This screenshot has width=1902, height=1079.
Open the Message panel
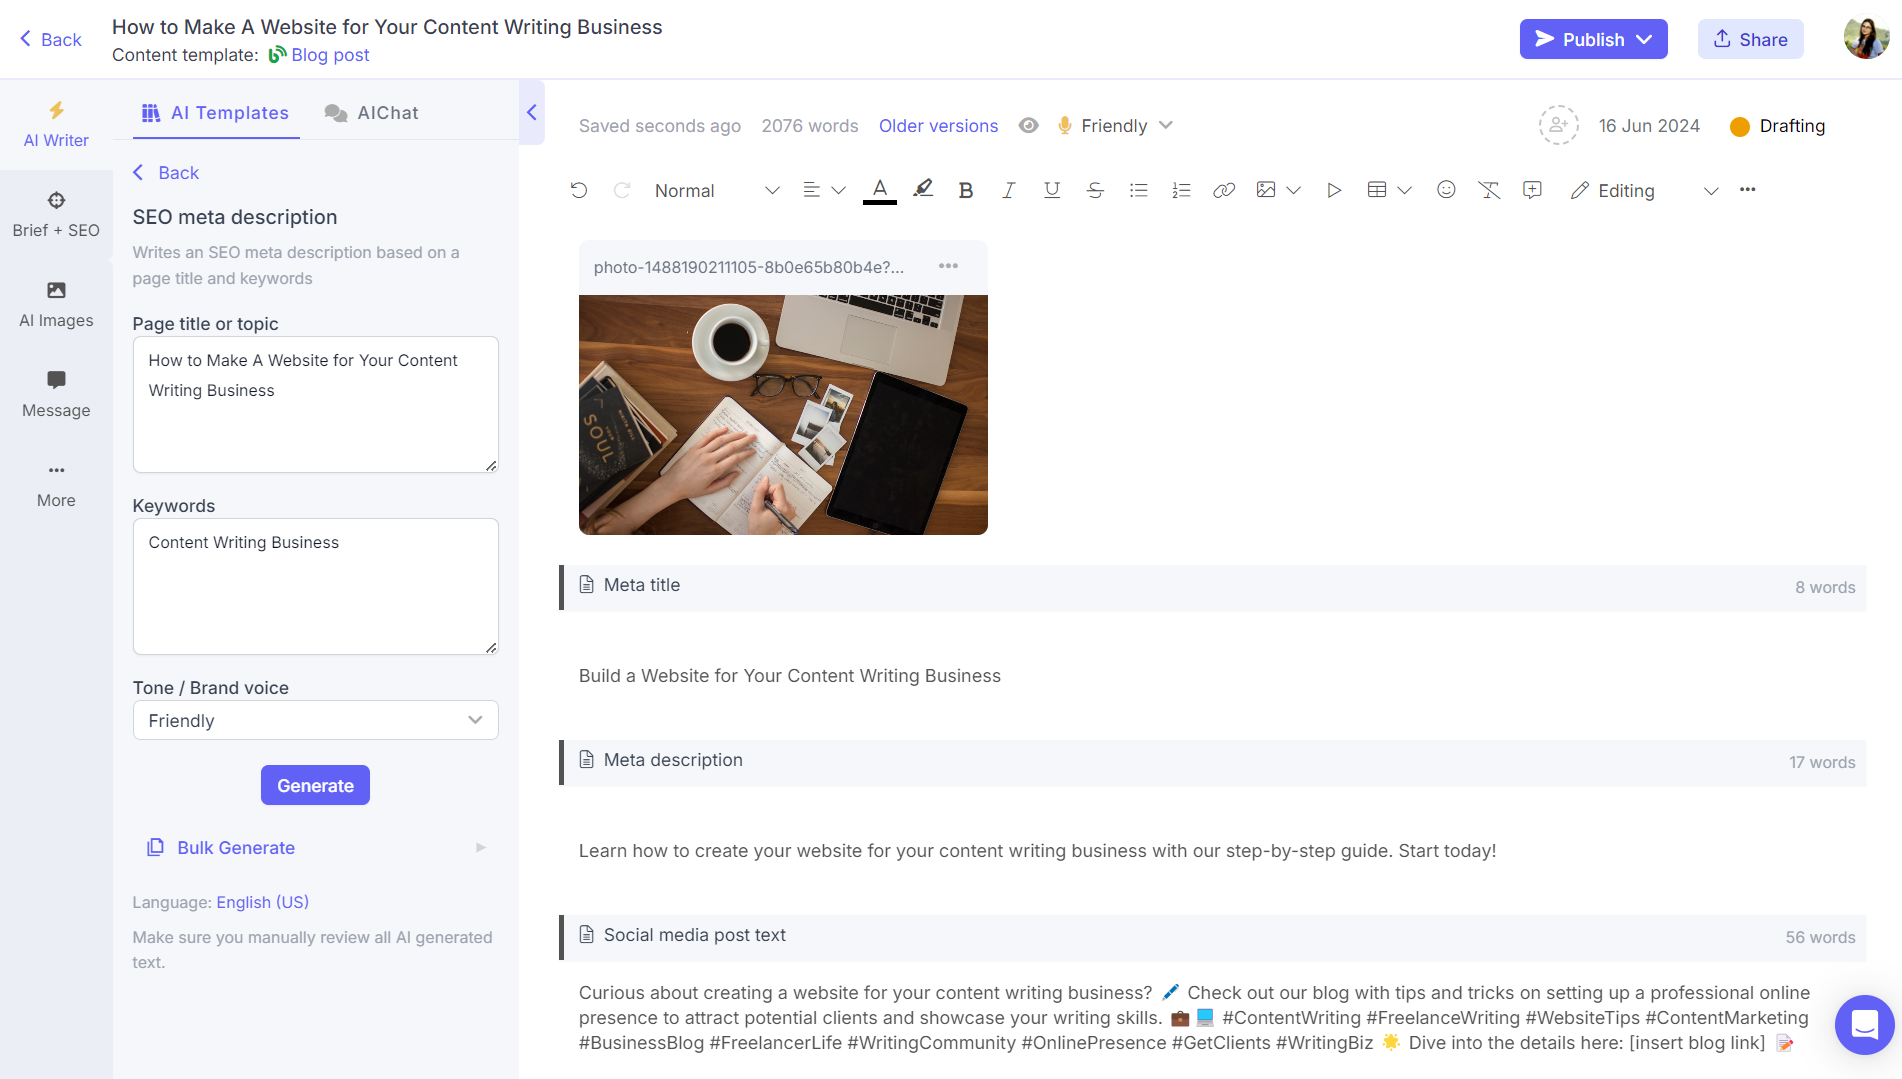55,393
